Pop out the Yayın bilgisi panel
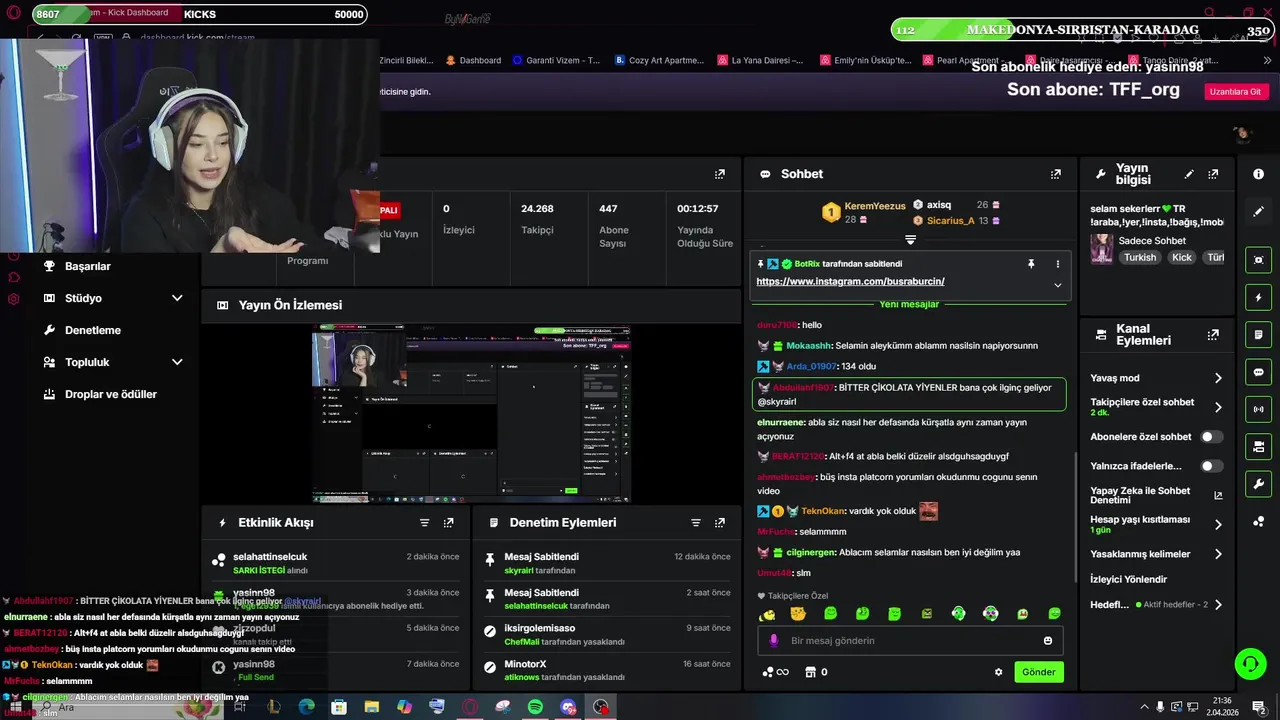The width and height of the screenshot is (1280, 720). (x=1213, y=174)
